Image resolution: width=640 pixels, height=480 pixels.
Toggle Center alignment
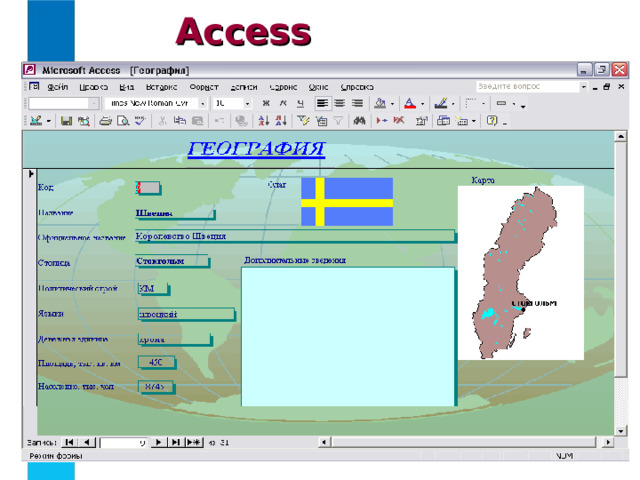[340, 103]
